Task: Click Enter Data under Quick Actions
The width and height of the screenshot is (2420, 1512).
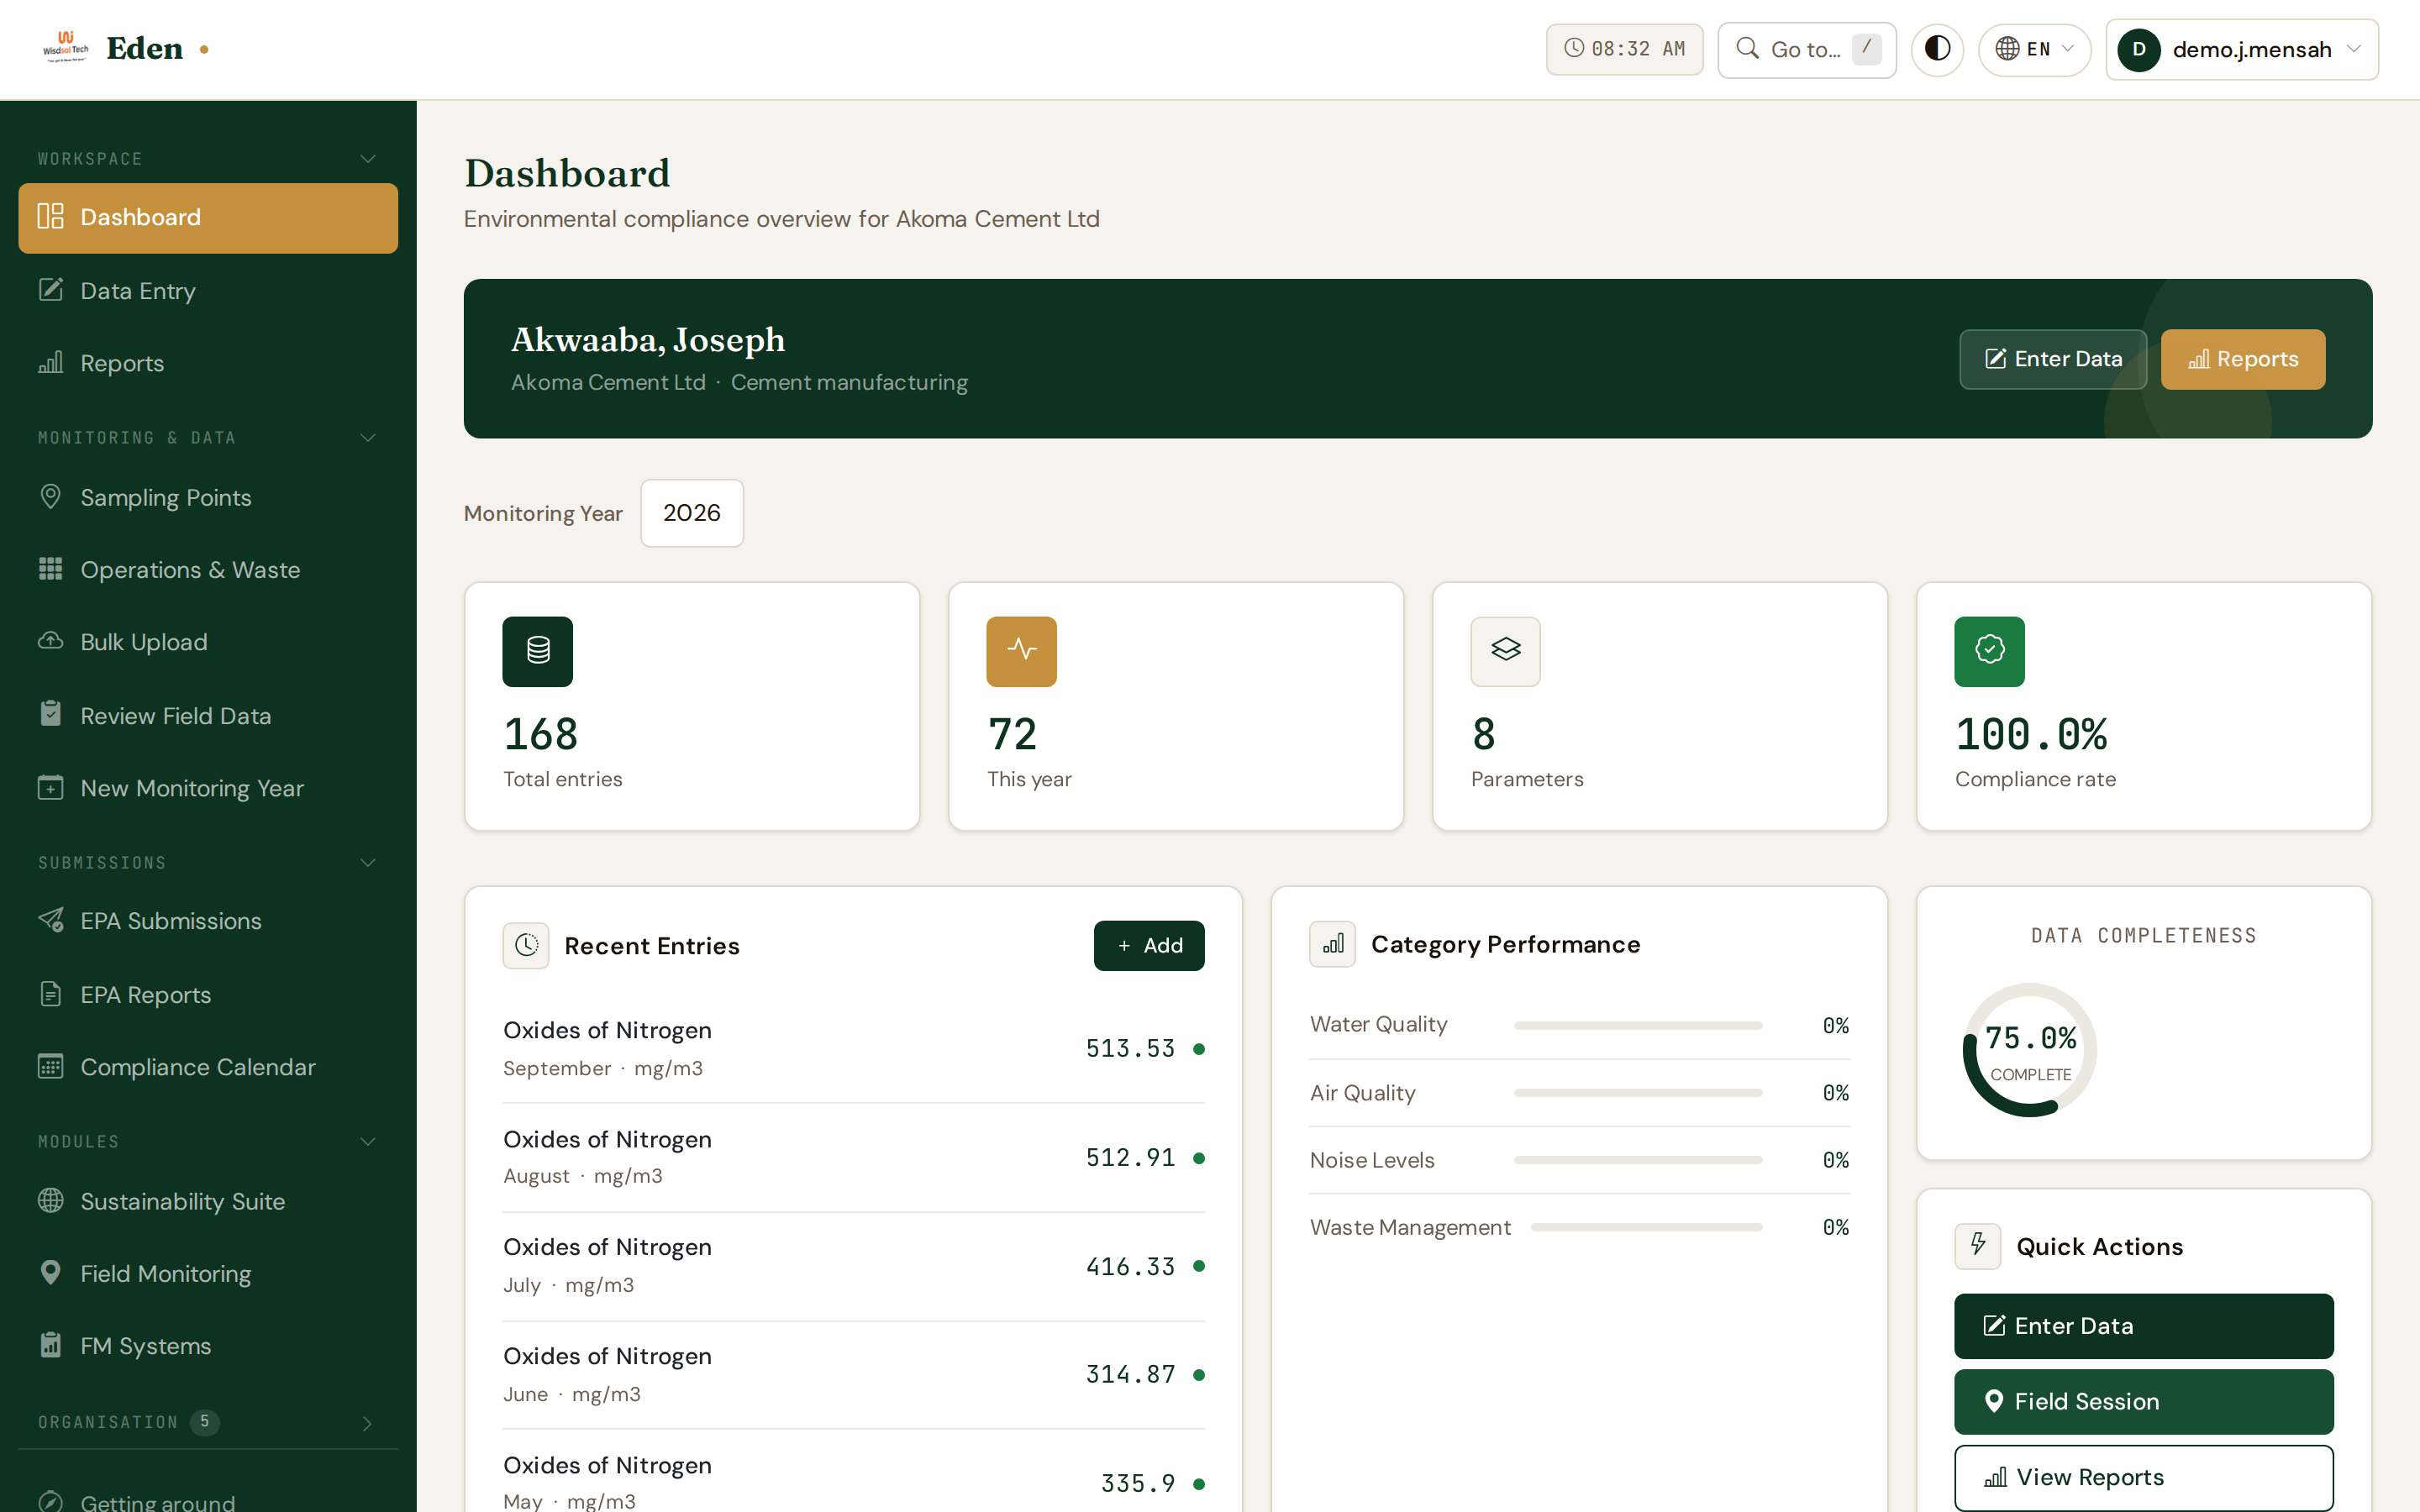Action: coord(2144,1326)
